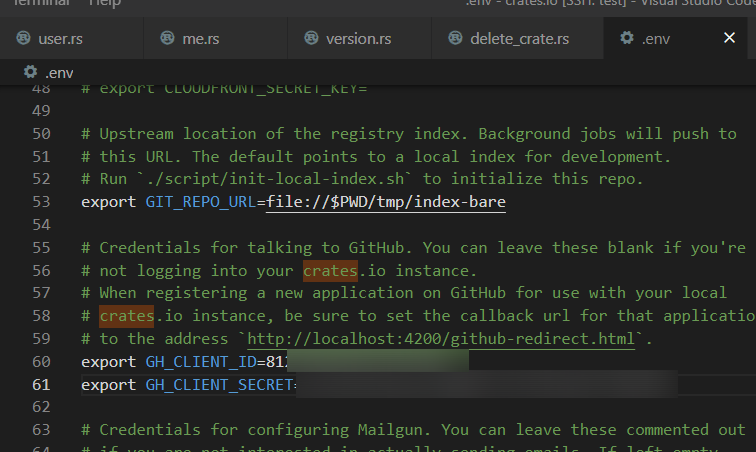Click the Rust file icon on user.rs tab
The width and height of the screenshot is (756, 452).
[21, 39]
